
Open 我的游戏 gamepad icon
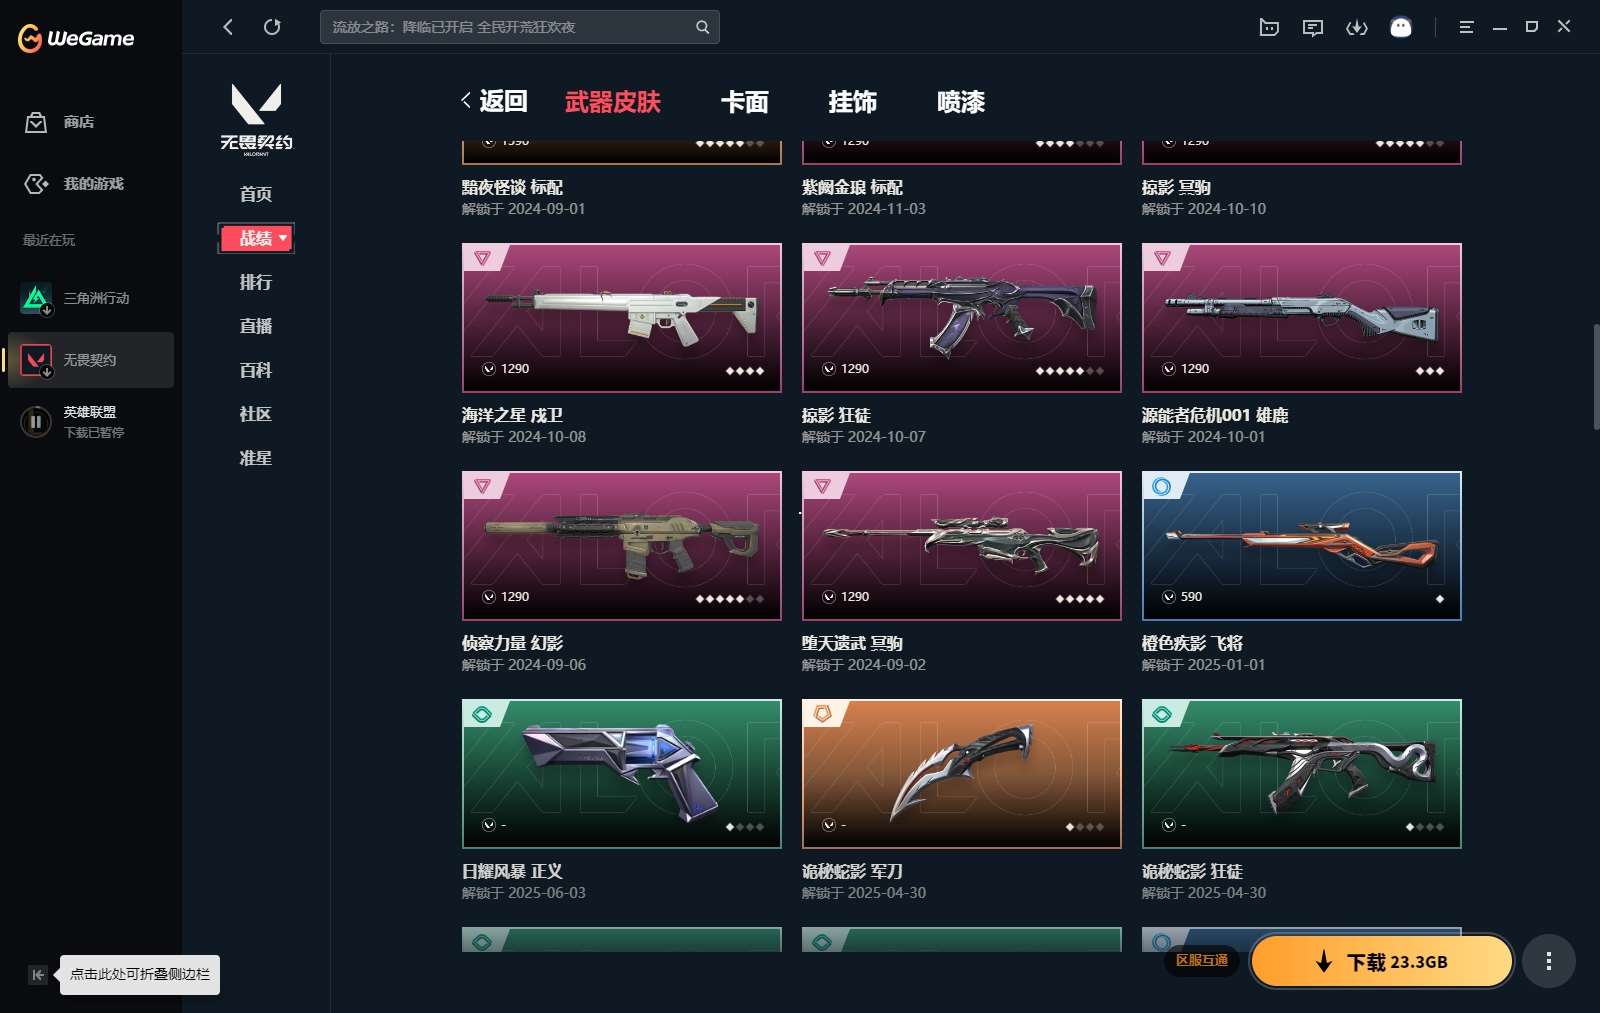pos(36,184)
